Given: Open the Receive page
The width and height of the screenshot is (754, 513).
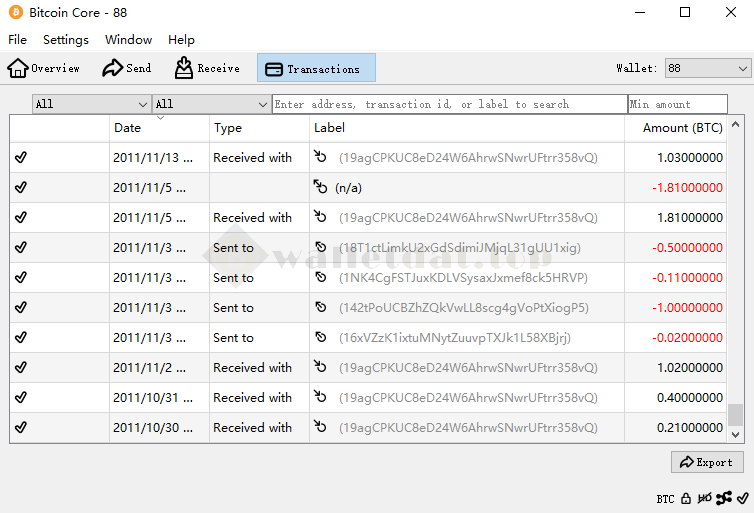Looking at the screenshot, I should [x=207, y=68].
